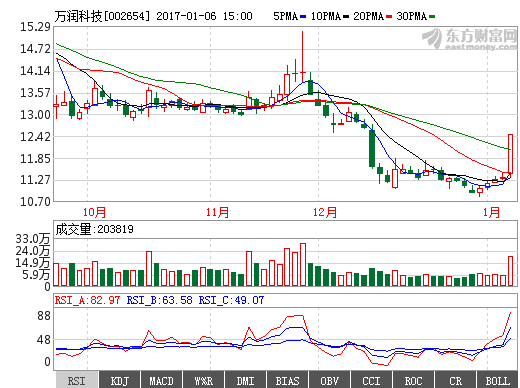Click the 10月 axis label

94,212
